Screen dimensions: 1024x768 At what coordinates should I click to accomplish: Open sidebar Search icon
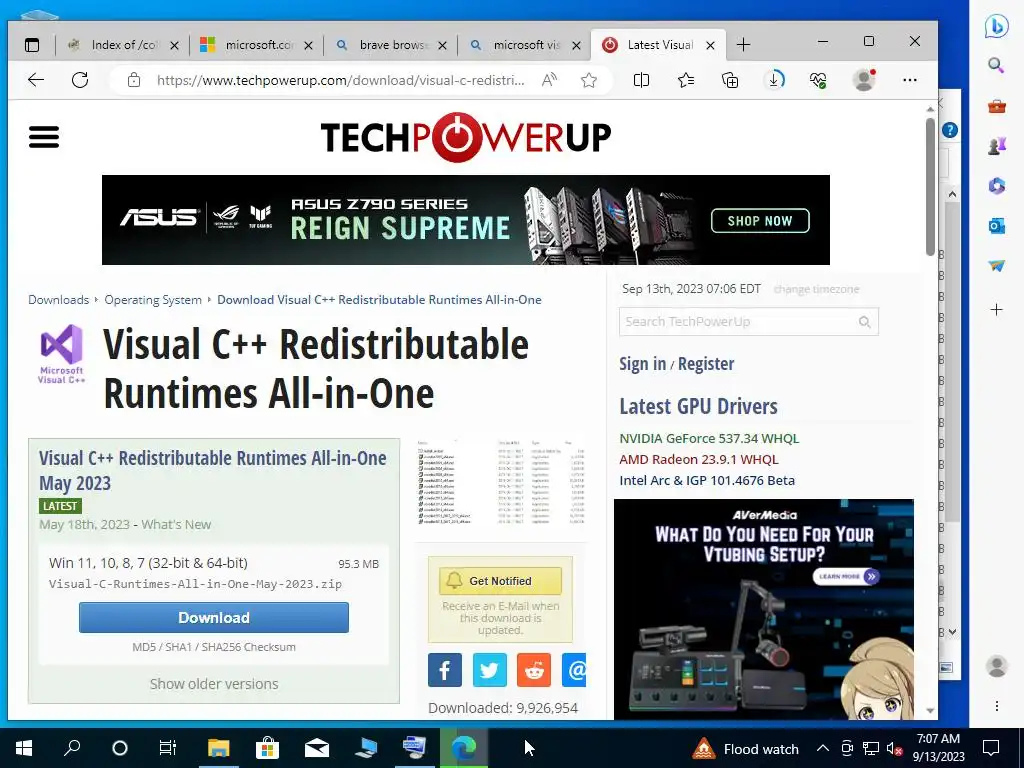pyautogui.click(x=996, y=65)
